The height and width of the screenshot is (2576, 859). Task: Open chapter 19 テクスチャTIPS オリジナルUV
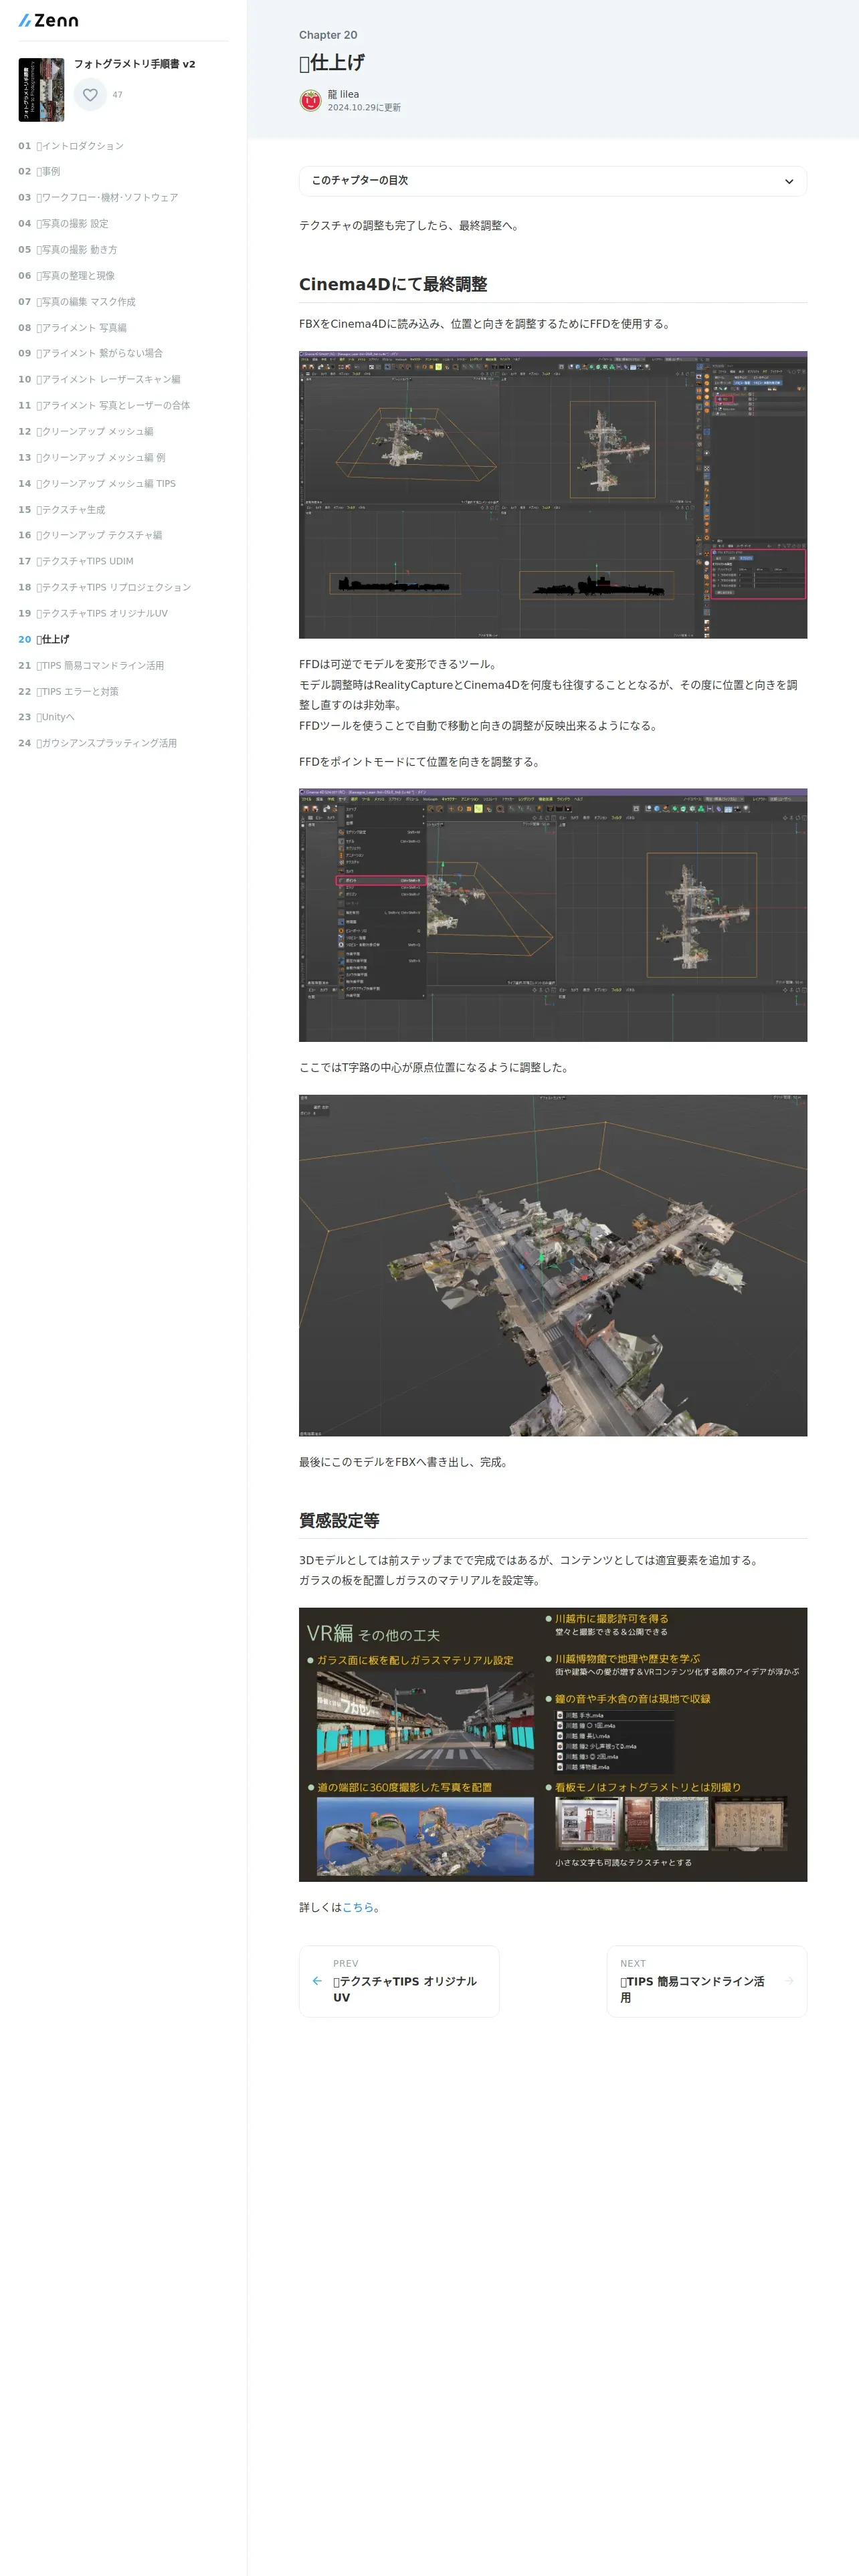tap(93, 613)
